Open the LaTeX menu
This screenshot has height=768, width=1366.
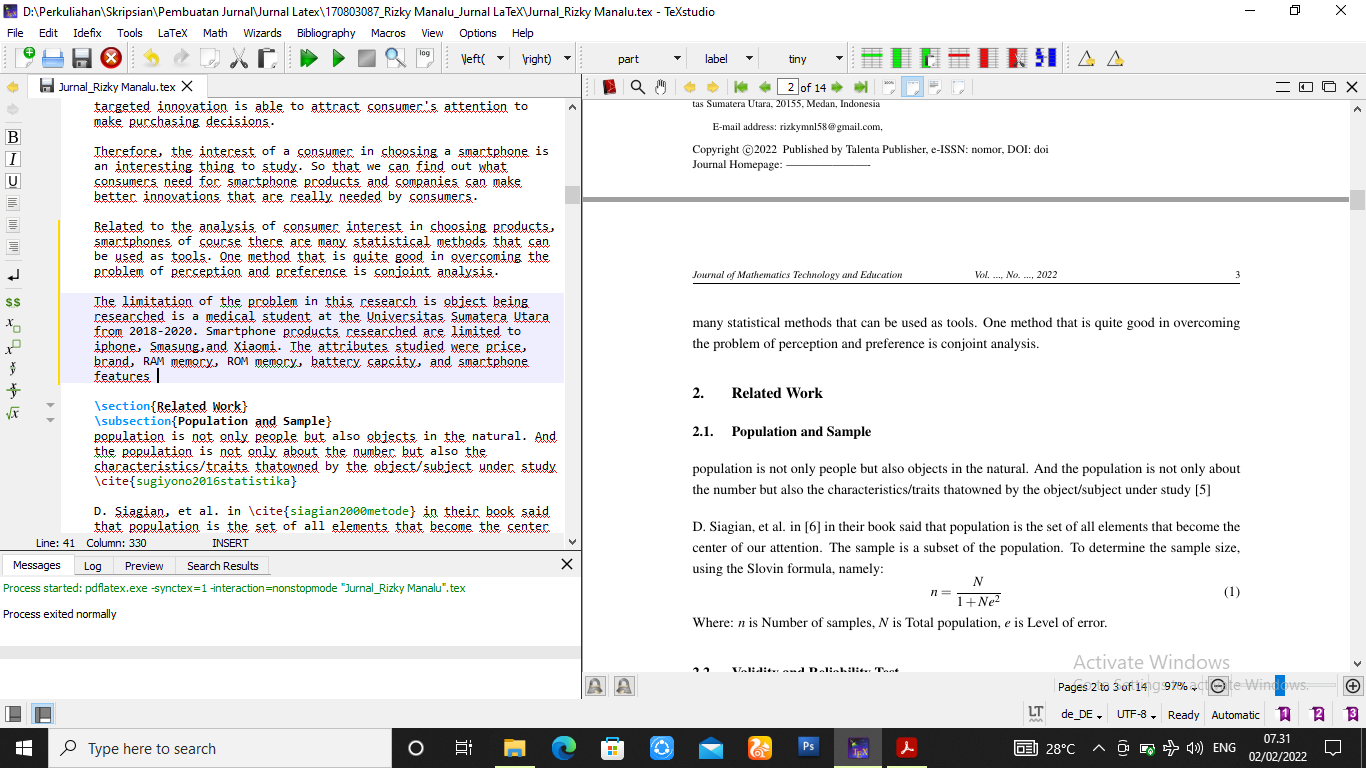tap(172, 33)
